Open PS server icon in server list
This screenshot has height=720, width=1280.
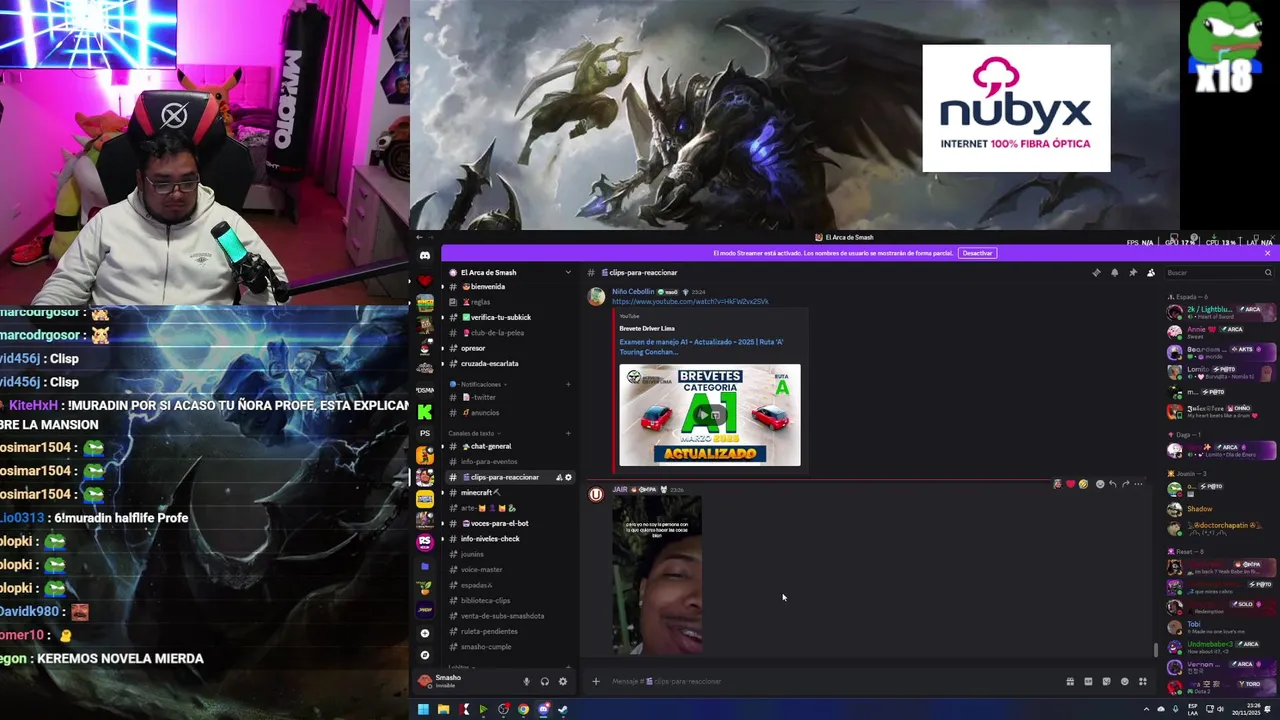coord(425,433)
